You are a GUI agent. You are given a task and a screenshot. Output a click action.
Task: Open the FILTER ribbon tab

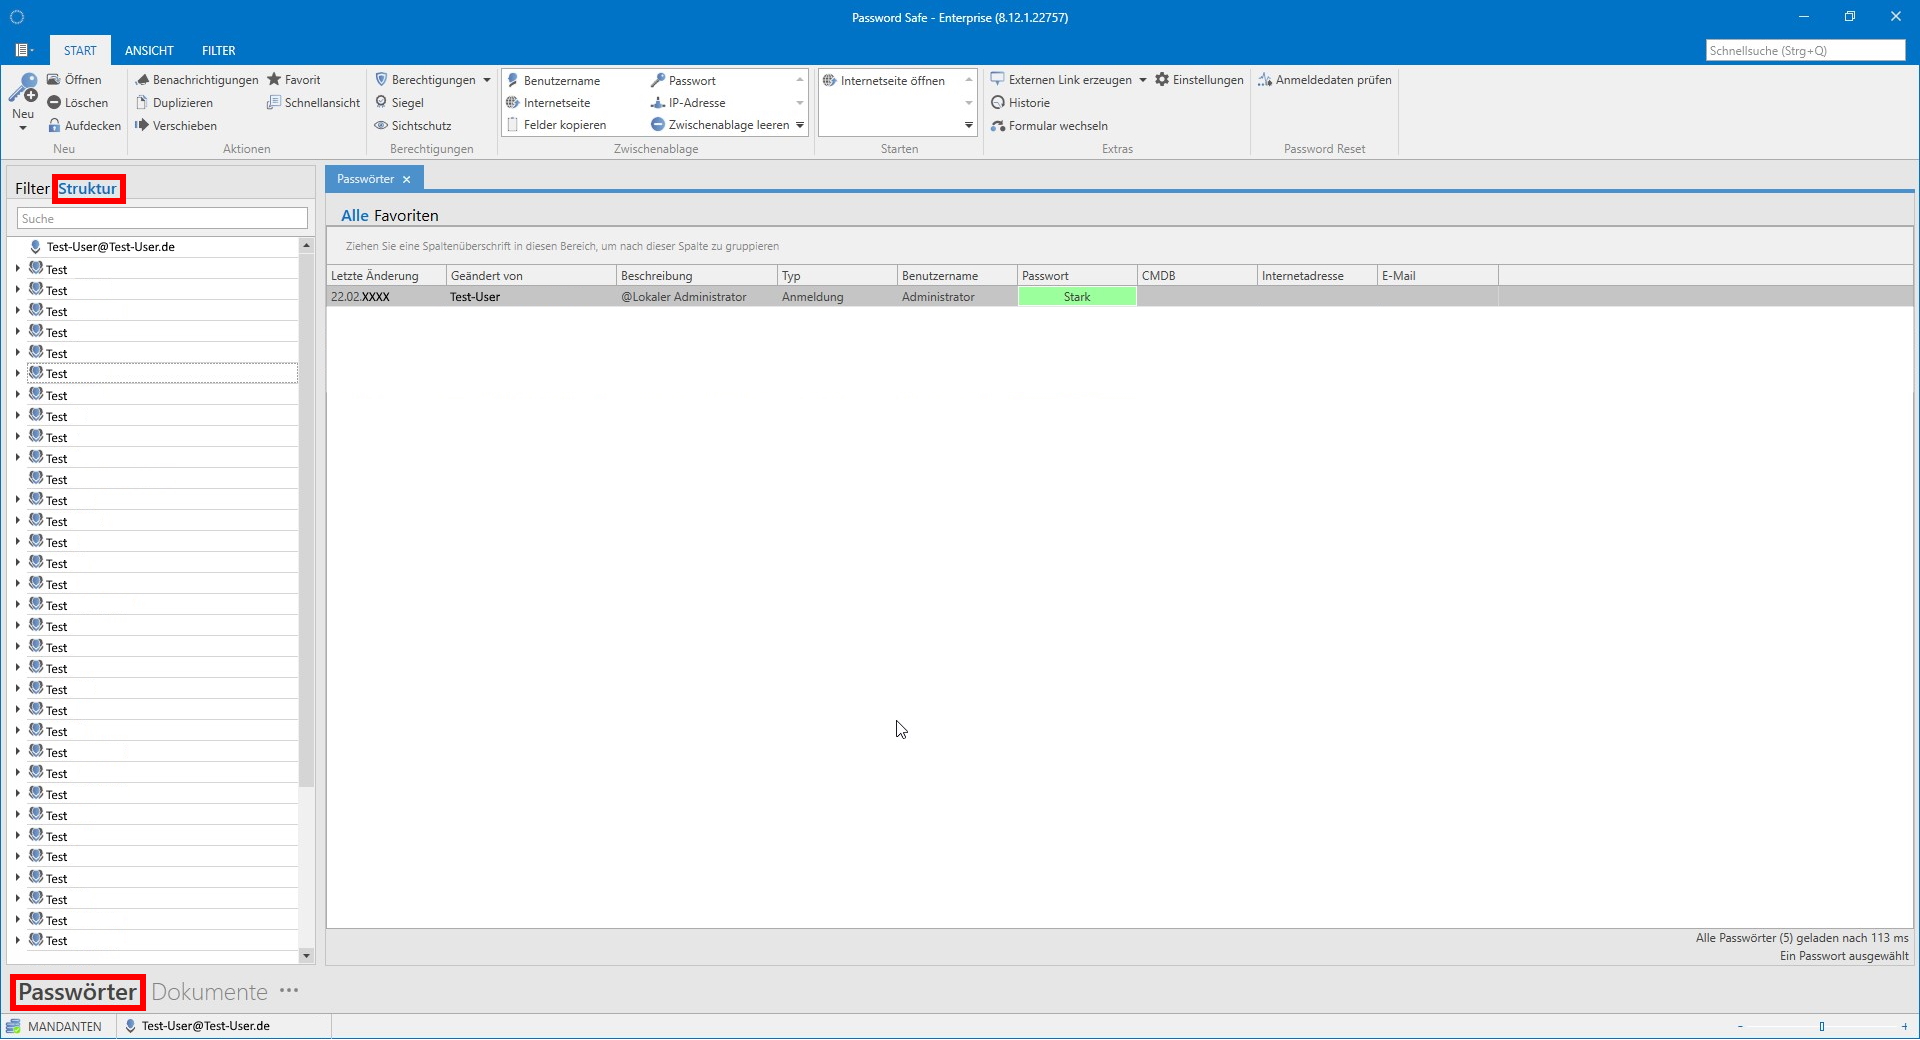point(218,51)
